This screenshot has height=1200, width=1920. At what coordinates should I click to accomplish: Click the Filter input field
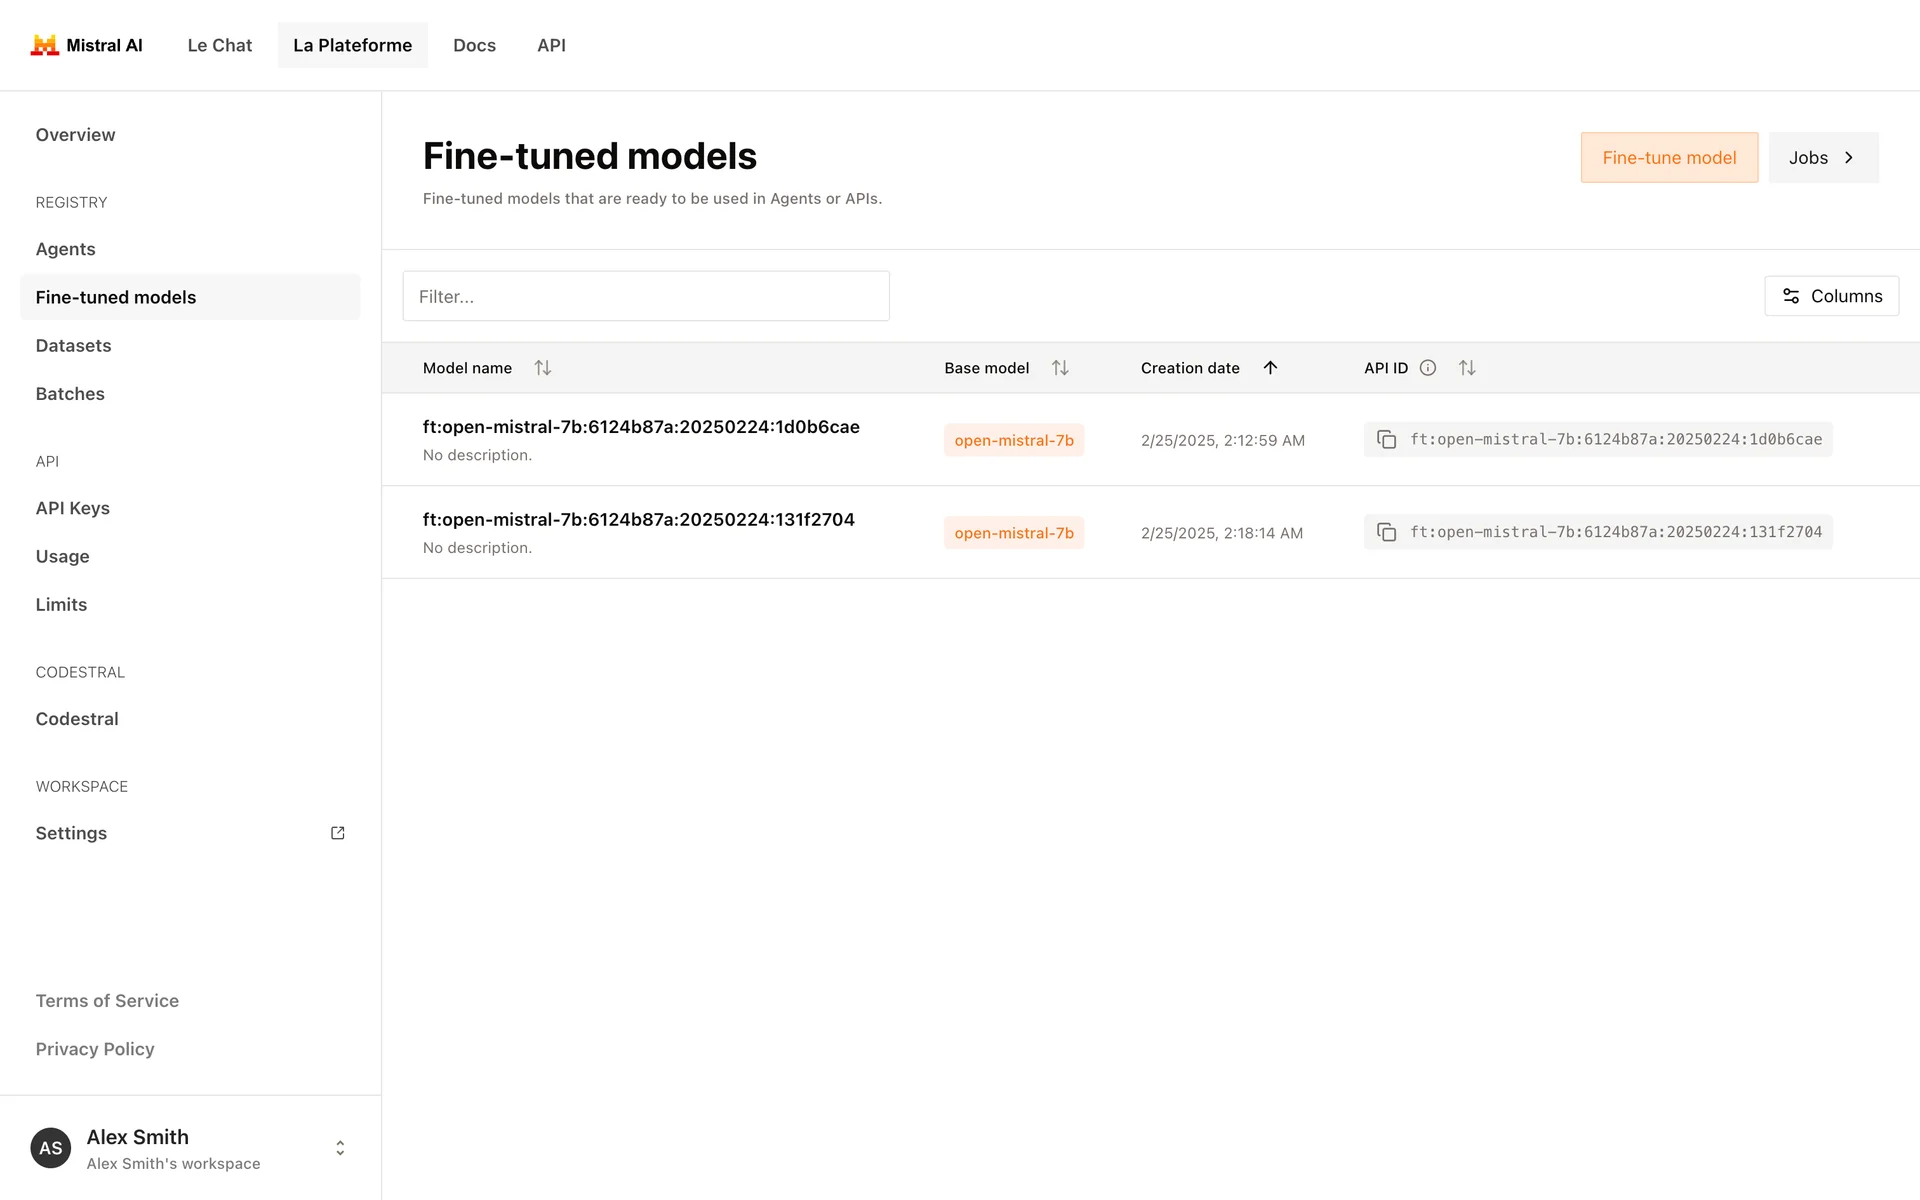point(646,296)
